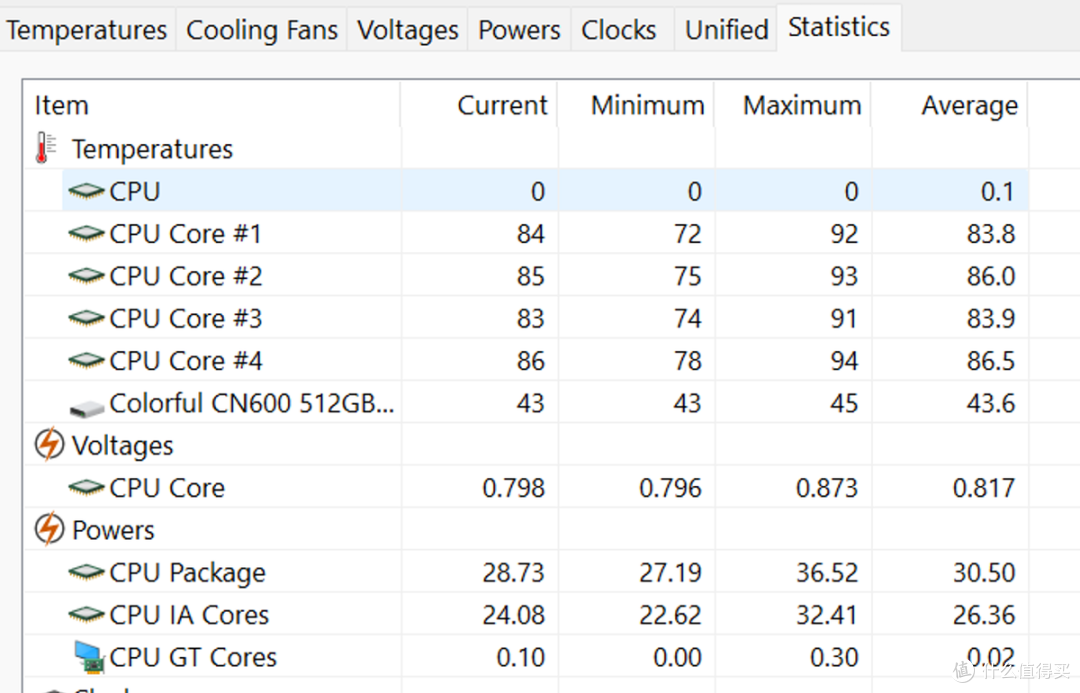This screenshot has width=1080, height=693.
Task: Open the Unified tab
Action: [727, 30]
